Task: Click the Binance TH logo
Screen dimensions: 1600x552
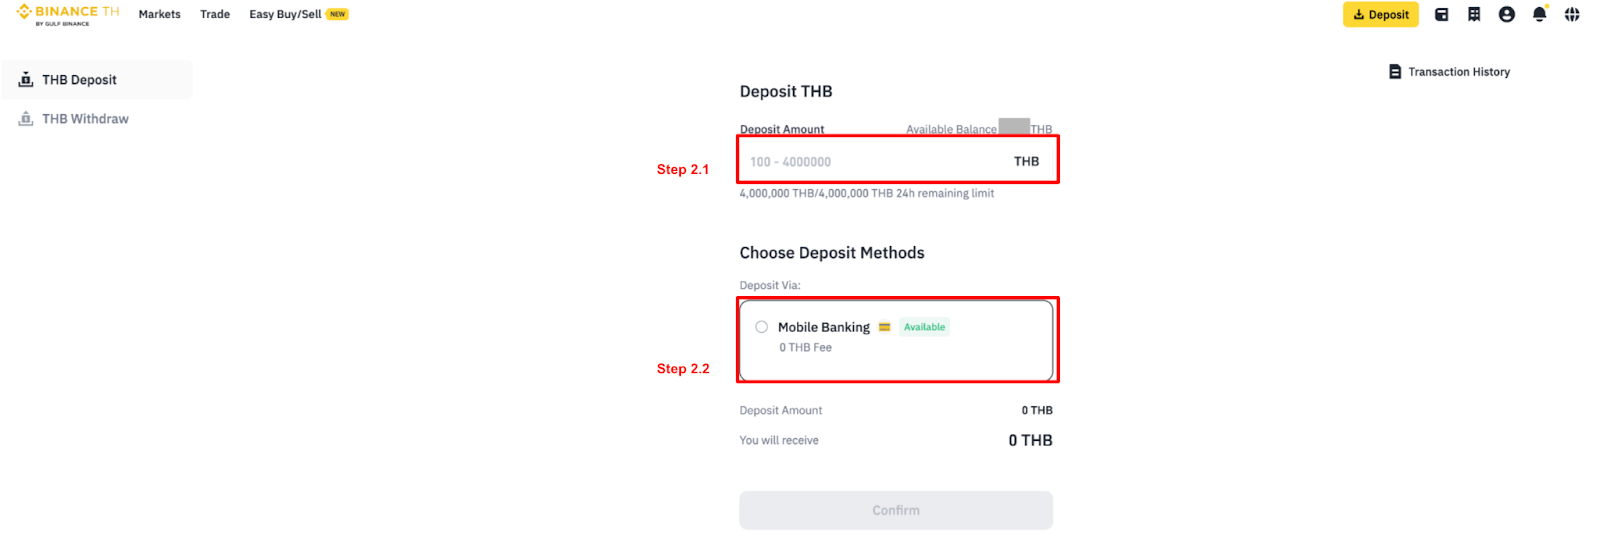Action: pos(68,14)
